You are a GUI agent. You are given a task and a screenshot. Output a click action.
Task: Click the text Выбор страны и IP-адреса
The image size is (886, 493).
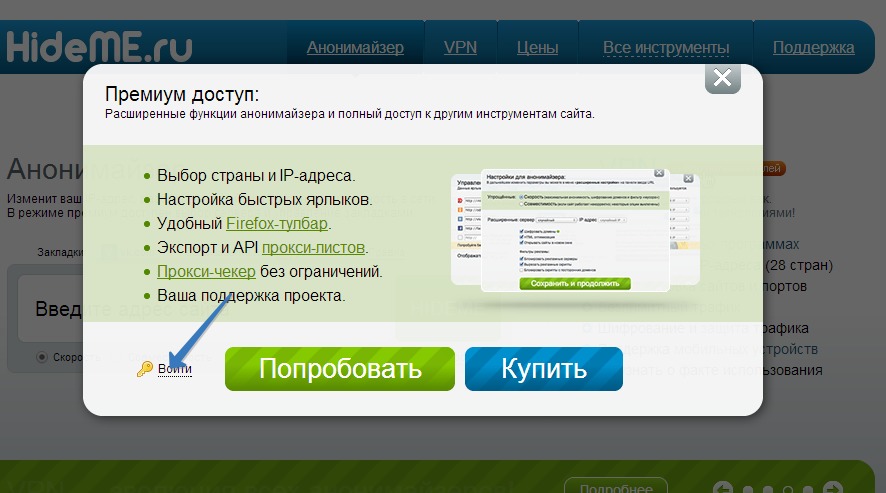[256, 175]
